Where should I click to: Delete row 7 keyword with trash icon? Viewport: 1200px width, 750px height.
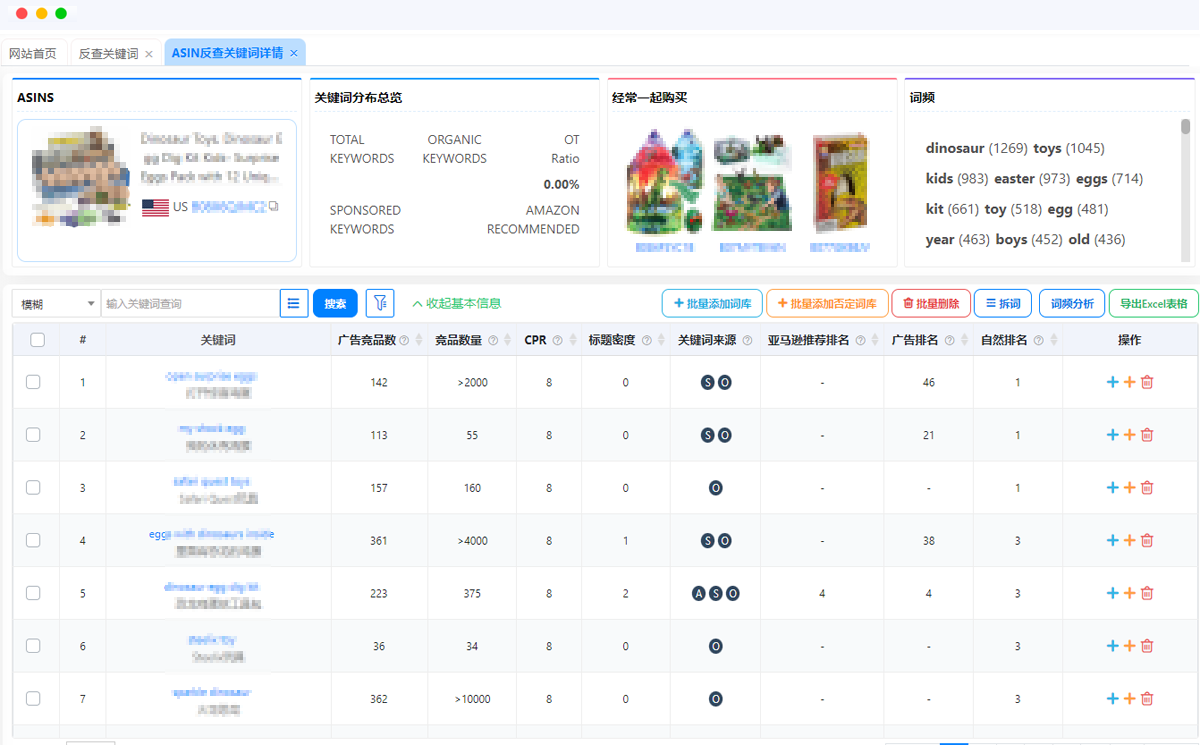click(x=1147, y=699)
